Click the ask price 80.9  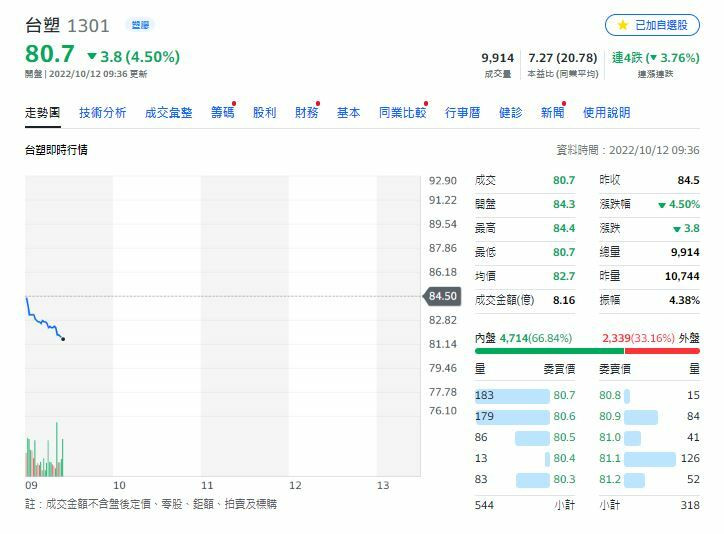pos(610,416)
